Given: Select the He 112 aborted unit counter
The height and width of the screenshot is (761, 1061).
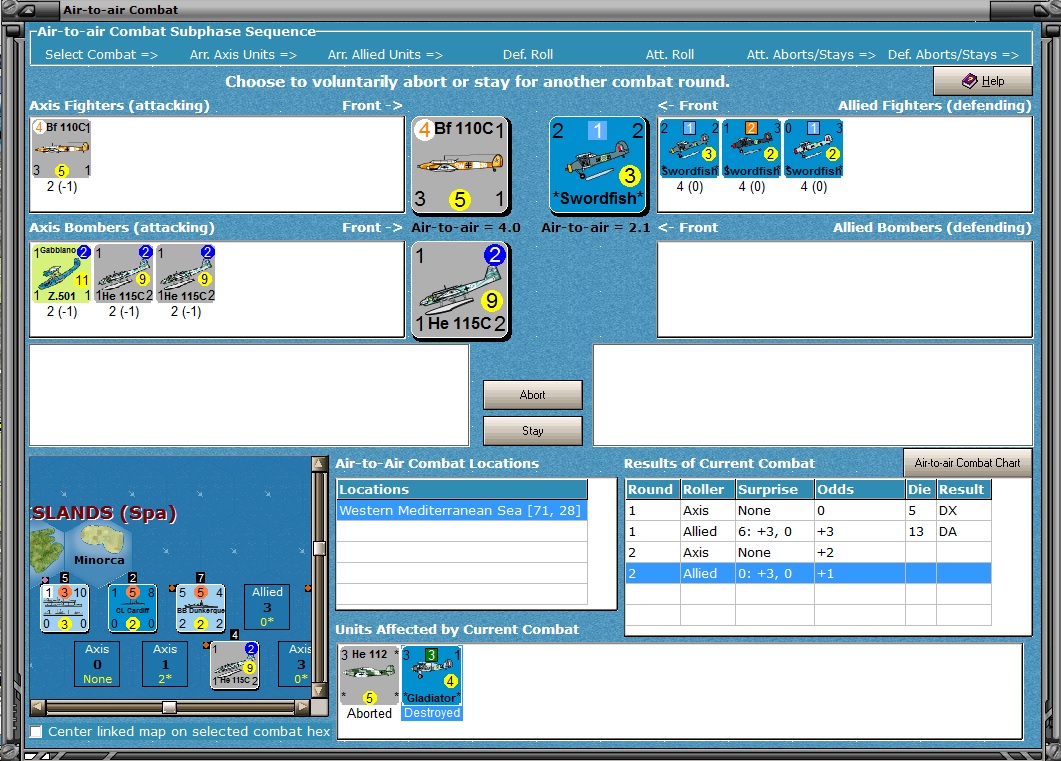Looking at the screenshot, I should 369,675.
